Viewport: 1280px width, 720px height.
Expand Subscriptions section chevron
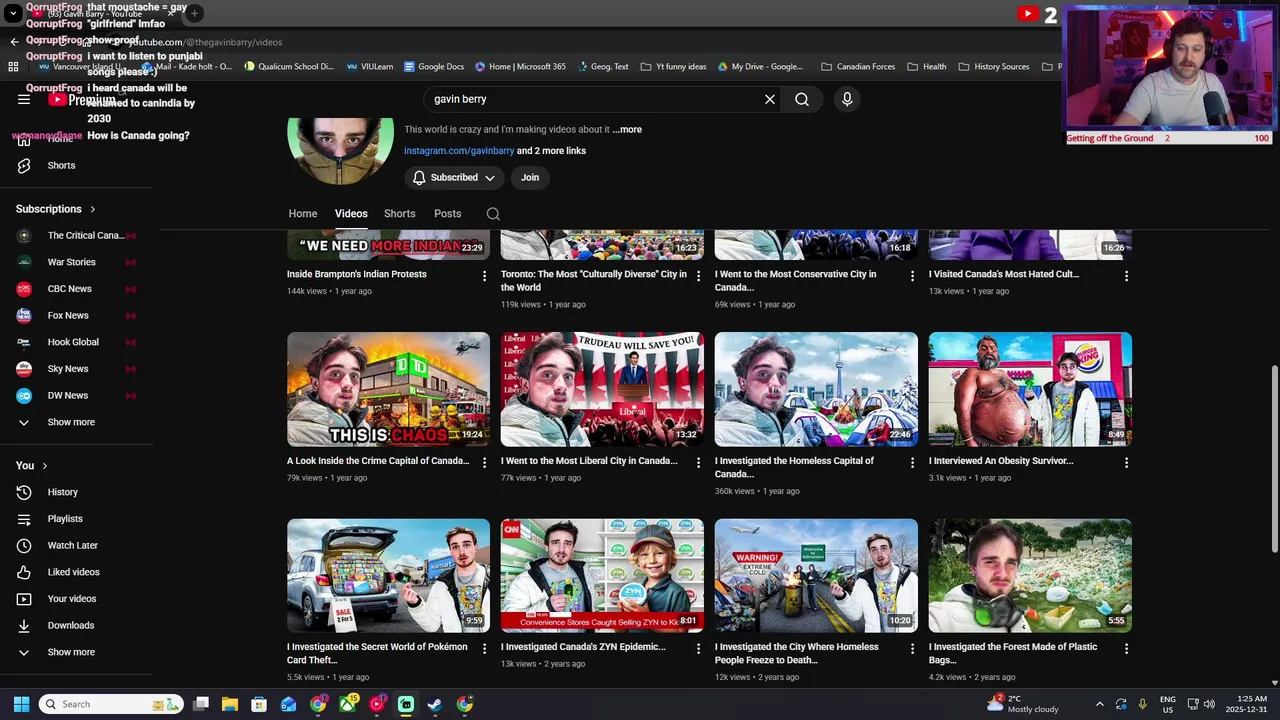pyautogui.click(x=92, y=209)
